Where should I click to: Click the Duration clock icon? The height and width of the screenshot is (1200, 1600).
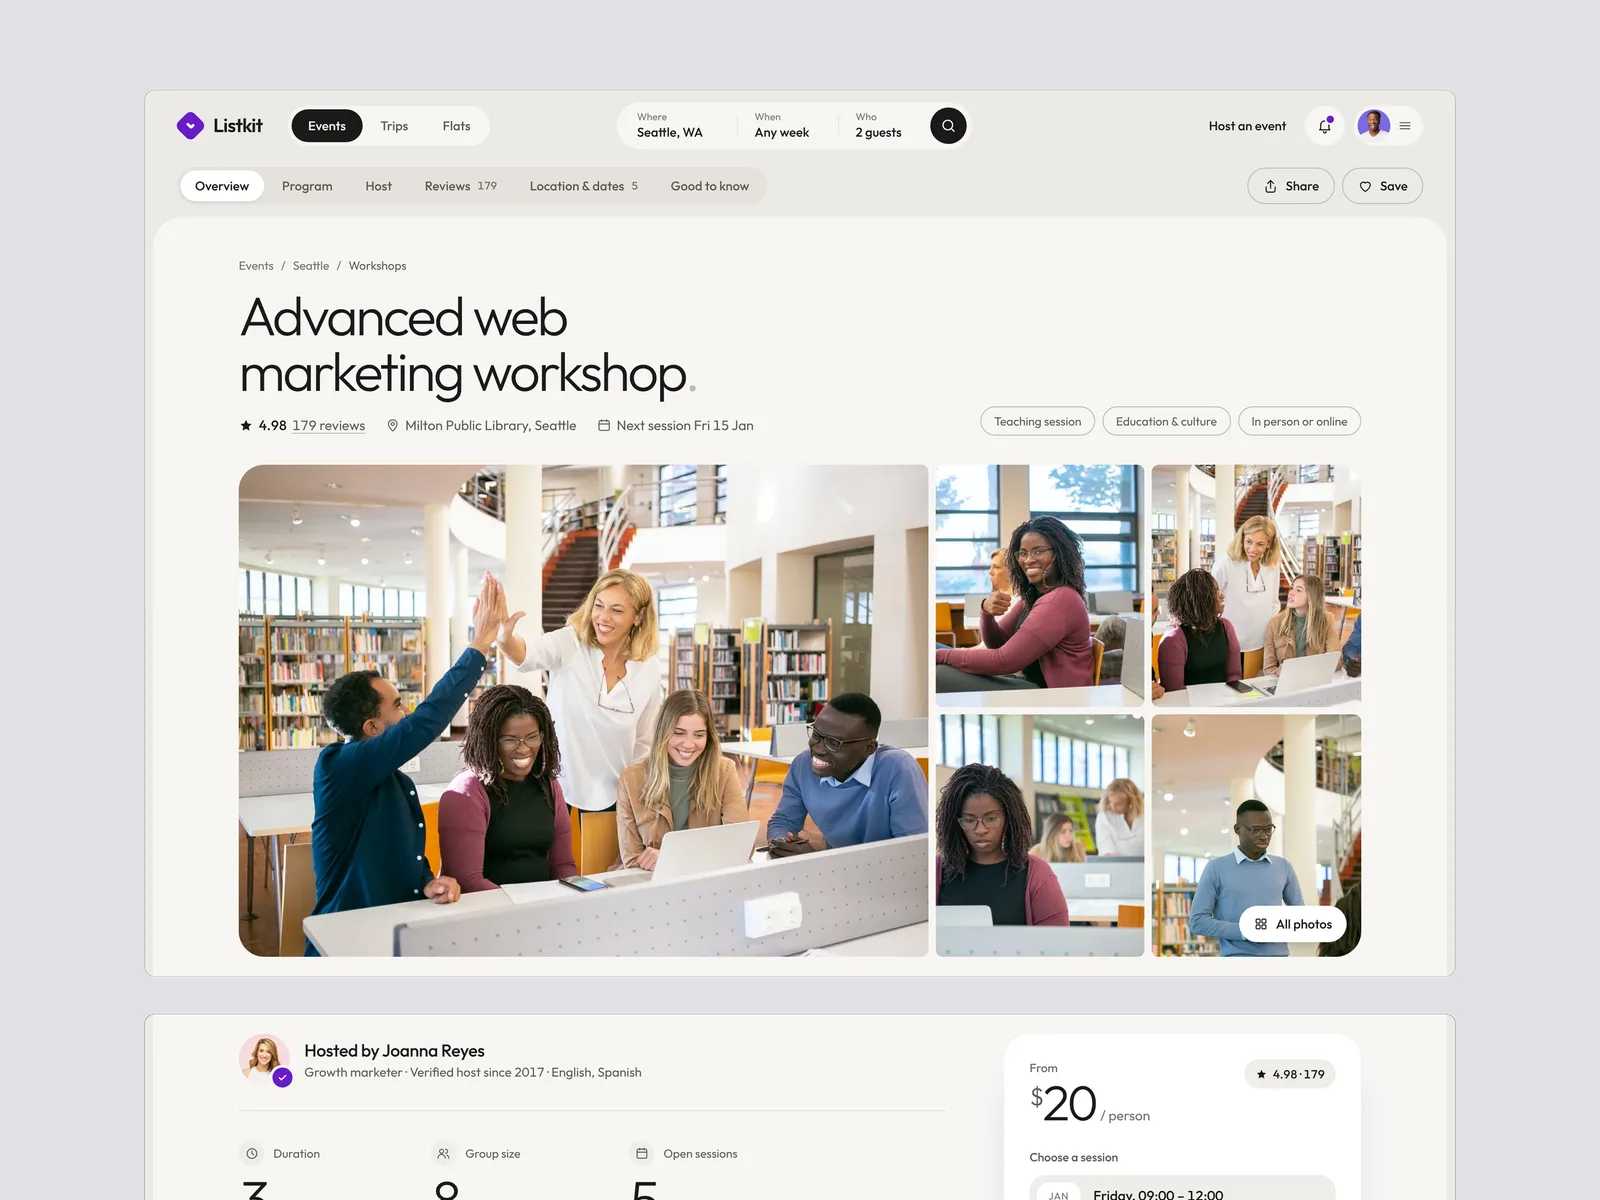pos(252,1153)
